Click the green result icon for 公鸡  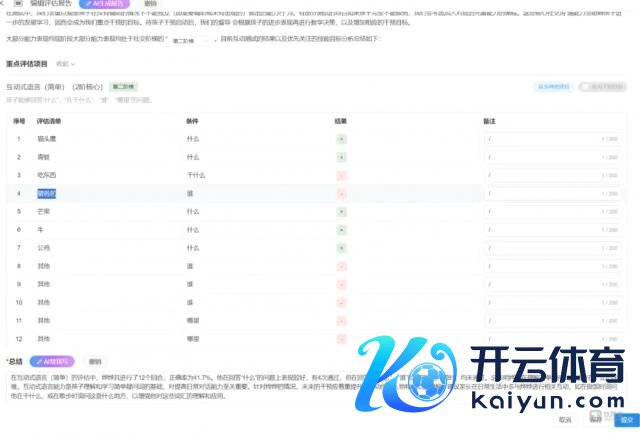[x=342, y=248]
